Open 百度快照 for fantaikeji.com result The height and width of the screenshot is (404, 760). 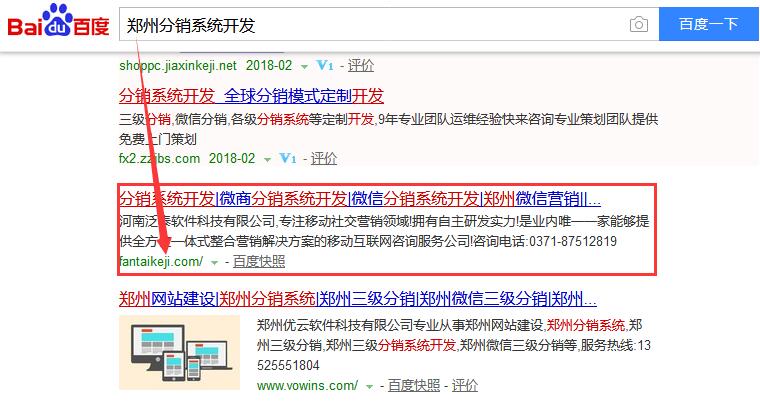(259, 261)
